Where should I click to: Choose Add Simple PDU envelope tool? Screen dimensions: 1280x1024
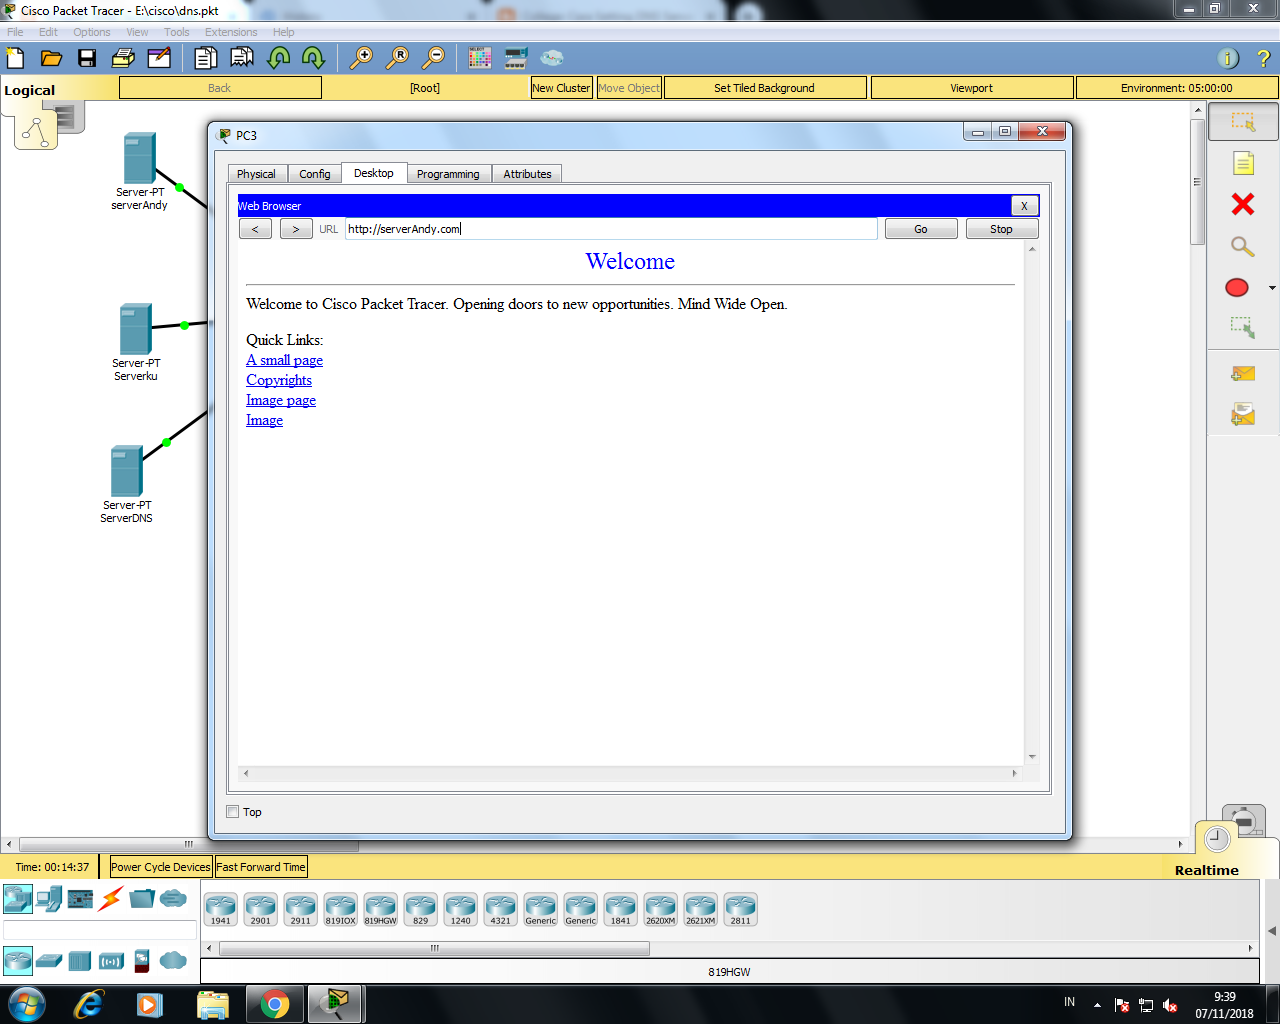(x=1242, y=373)
